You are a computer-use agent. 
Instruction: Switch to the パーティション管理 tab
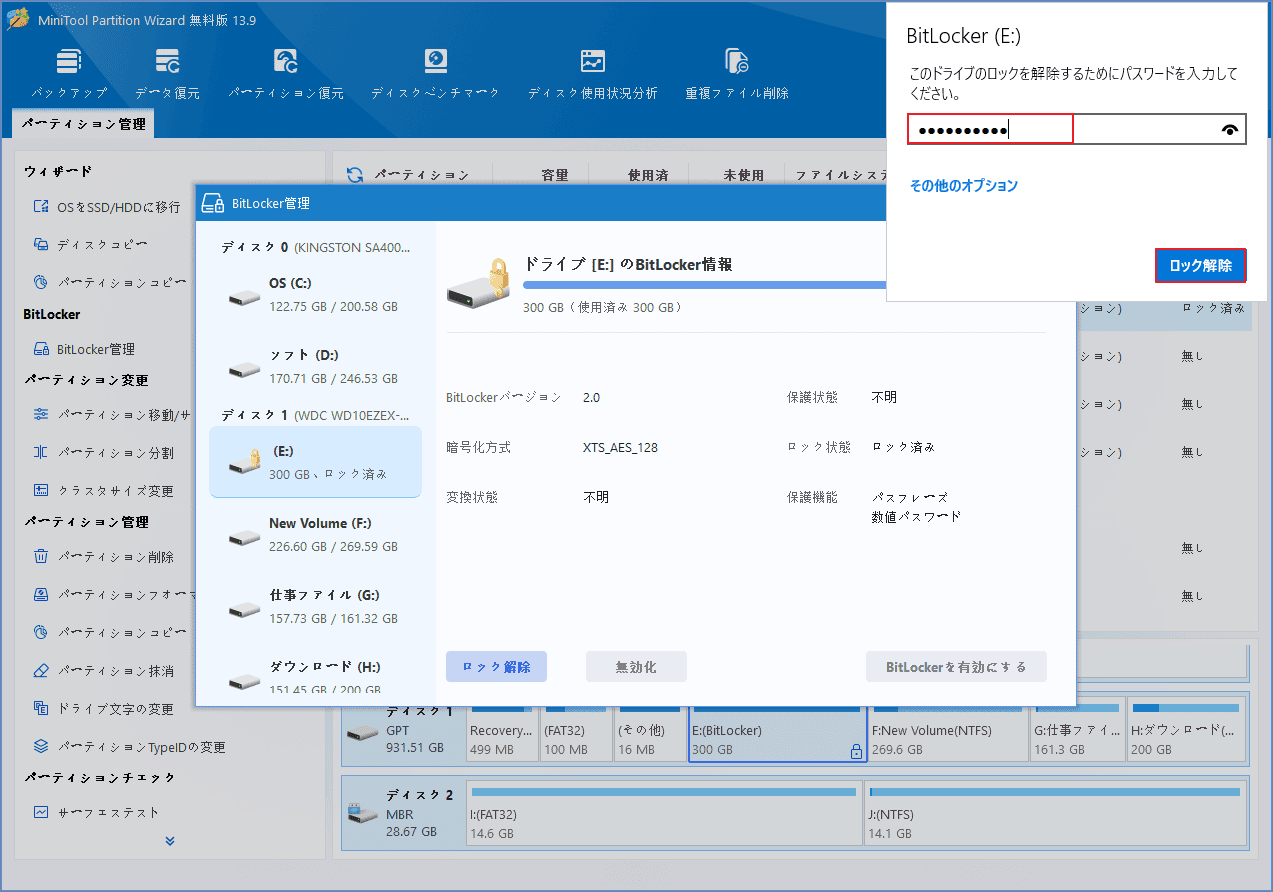point(83,124)
